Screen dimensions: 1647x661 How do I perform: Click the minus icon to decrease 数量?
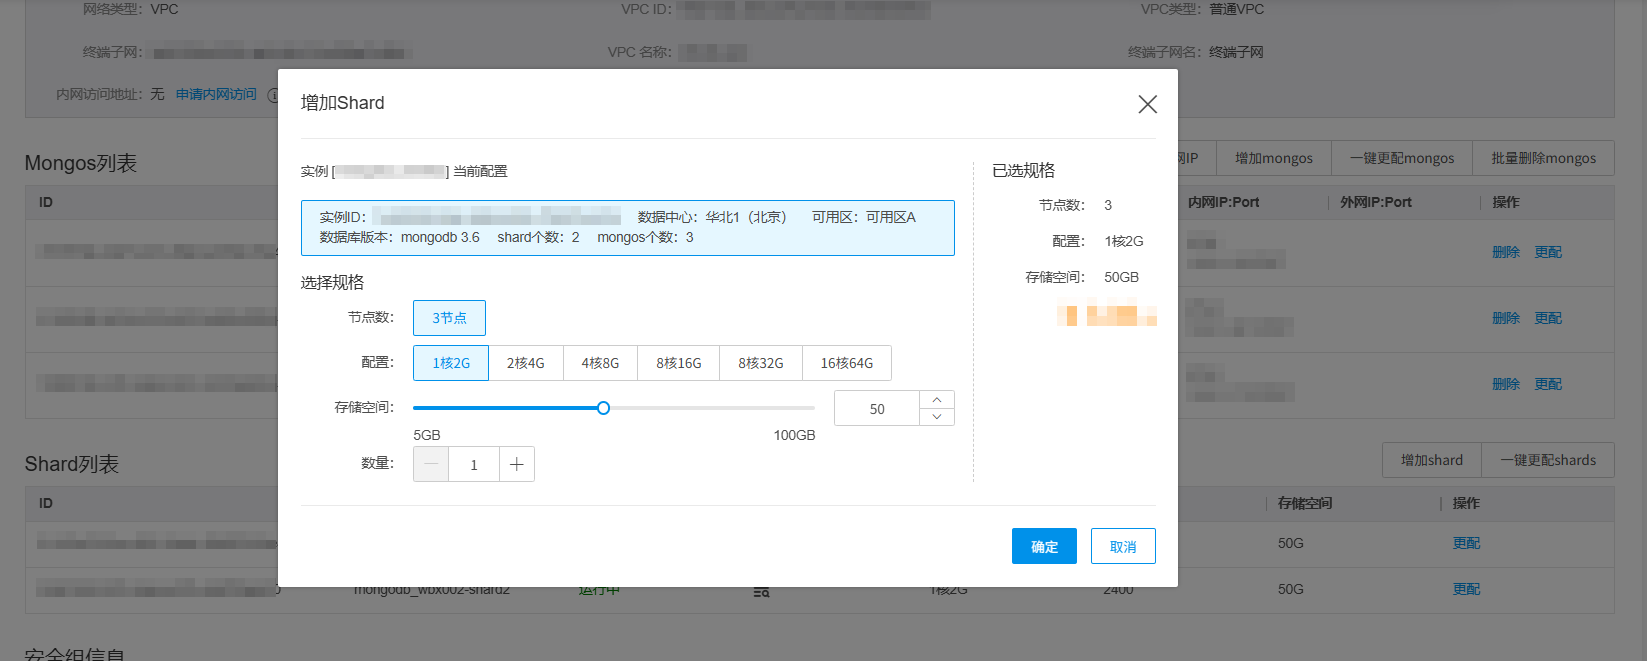(431, 464)
